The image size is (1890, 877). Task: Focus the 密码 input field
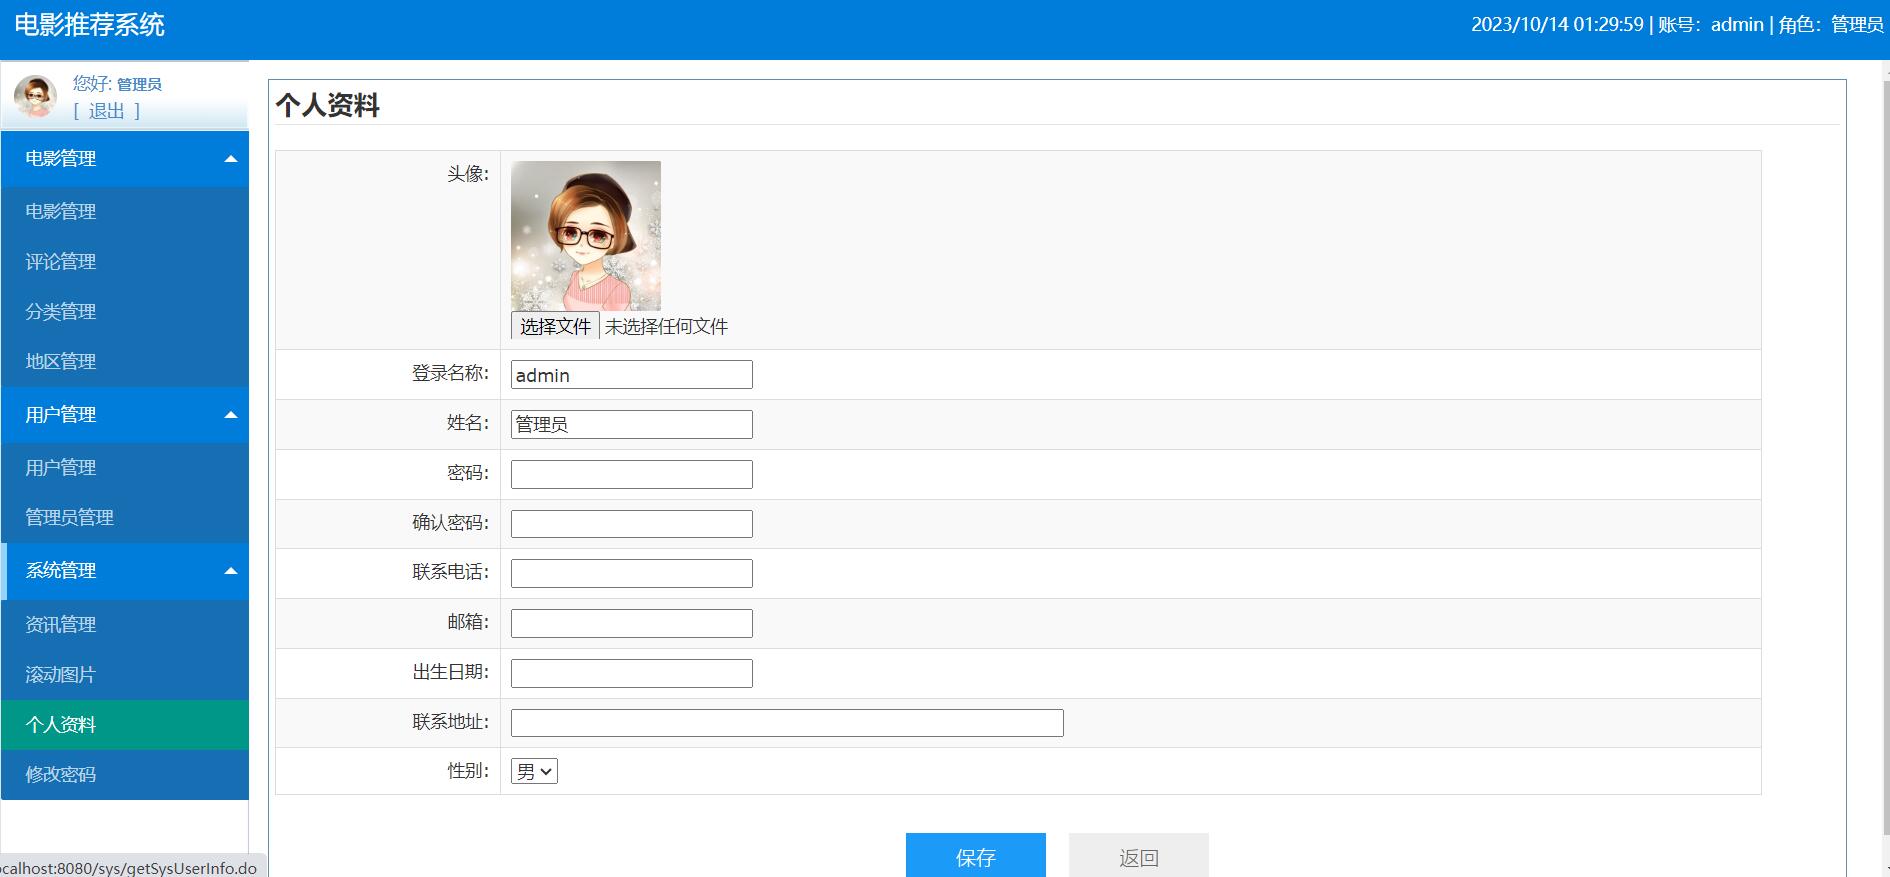(x=632, y=474)
